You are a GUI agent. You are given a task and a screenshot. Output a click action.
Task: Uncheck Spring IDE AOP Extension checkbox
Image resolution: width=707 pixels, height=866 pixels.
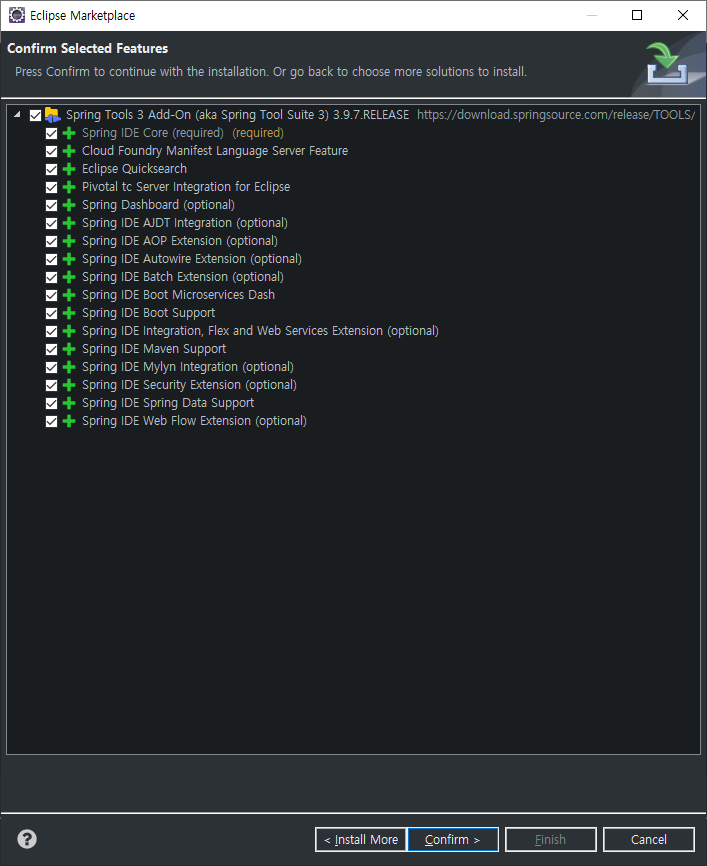pyautogui.click(x=51, y=241)
